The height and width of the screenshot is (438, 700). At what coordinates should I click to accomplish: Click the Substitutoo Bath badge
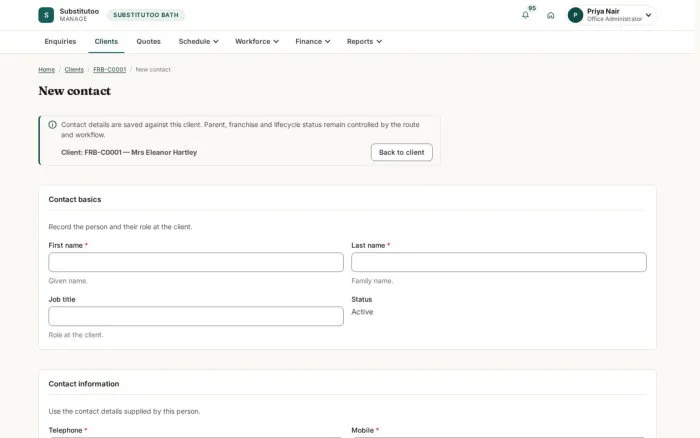146,15
